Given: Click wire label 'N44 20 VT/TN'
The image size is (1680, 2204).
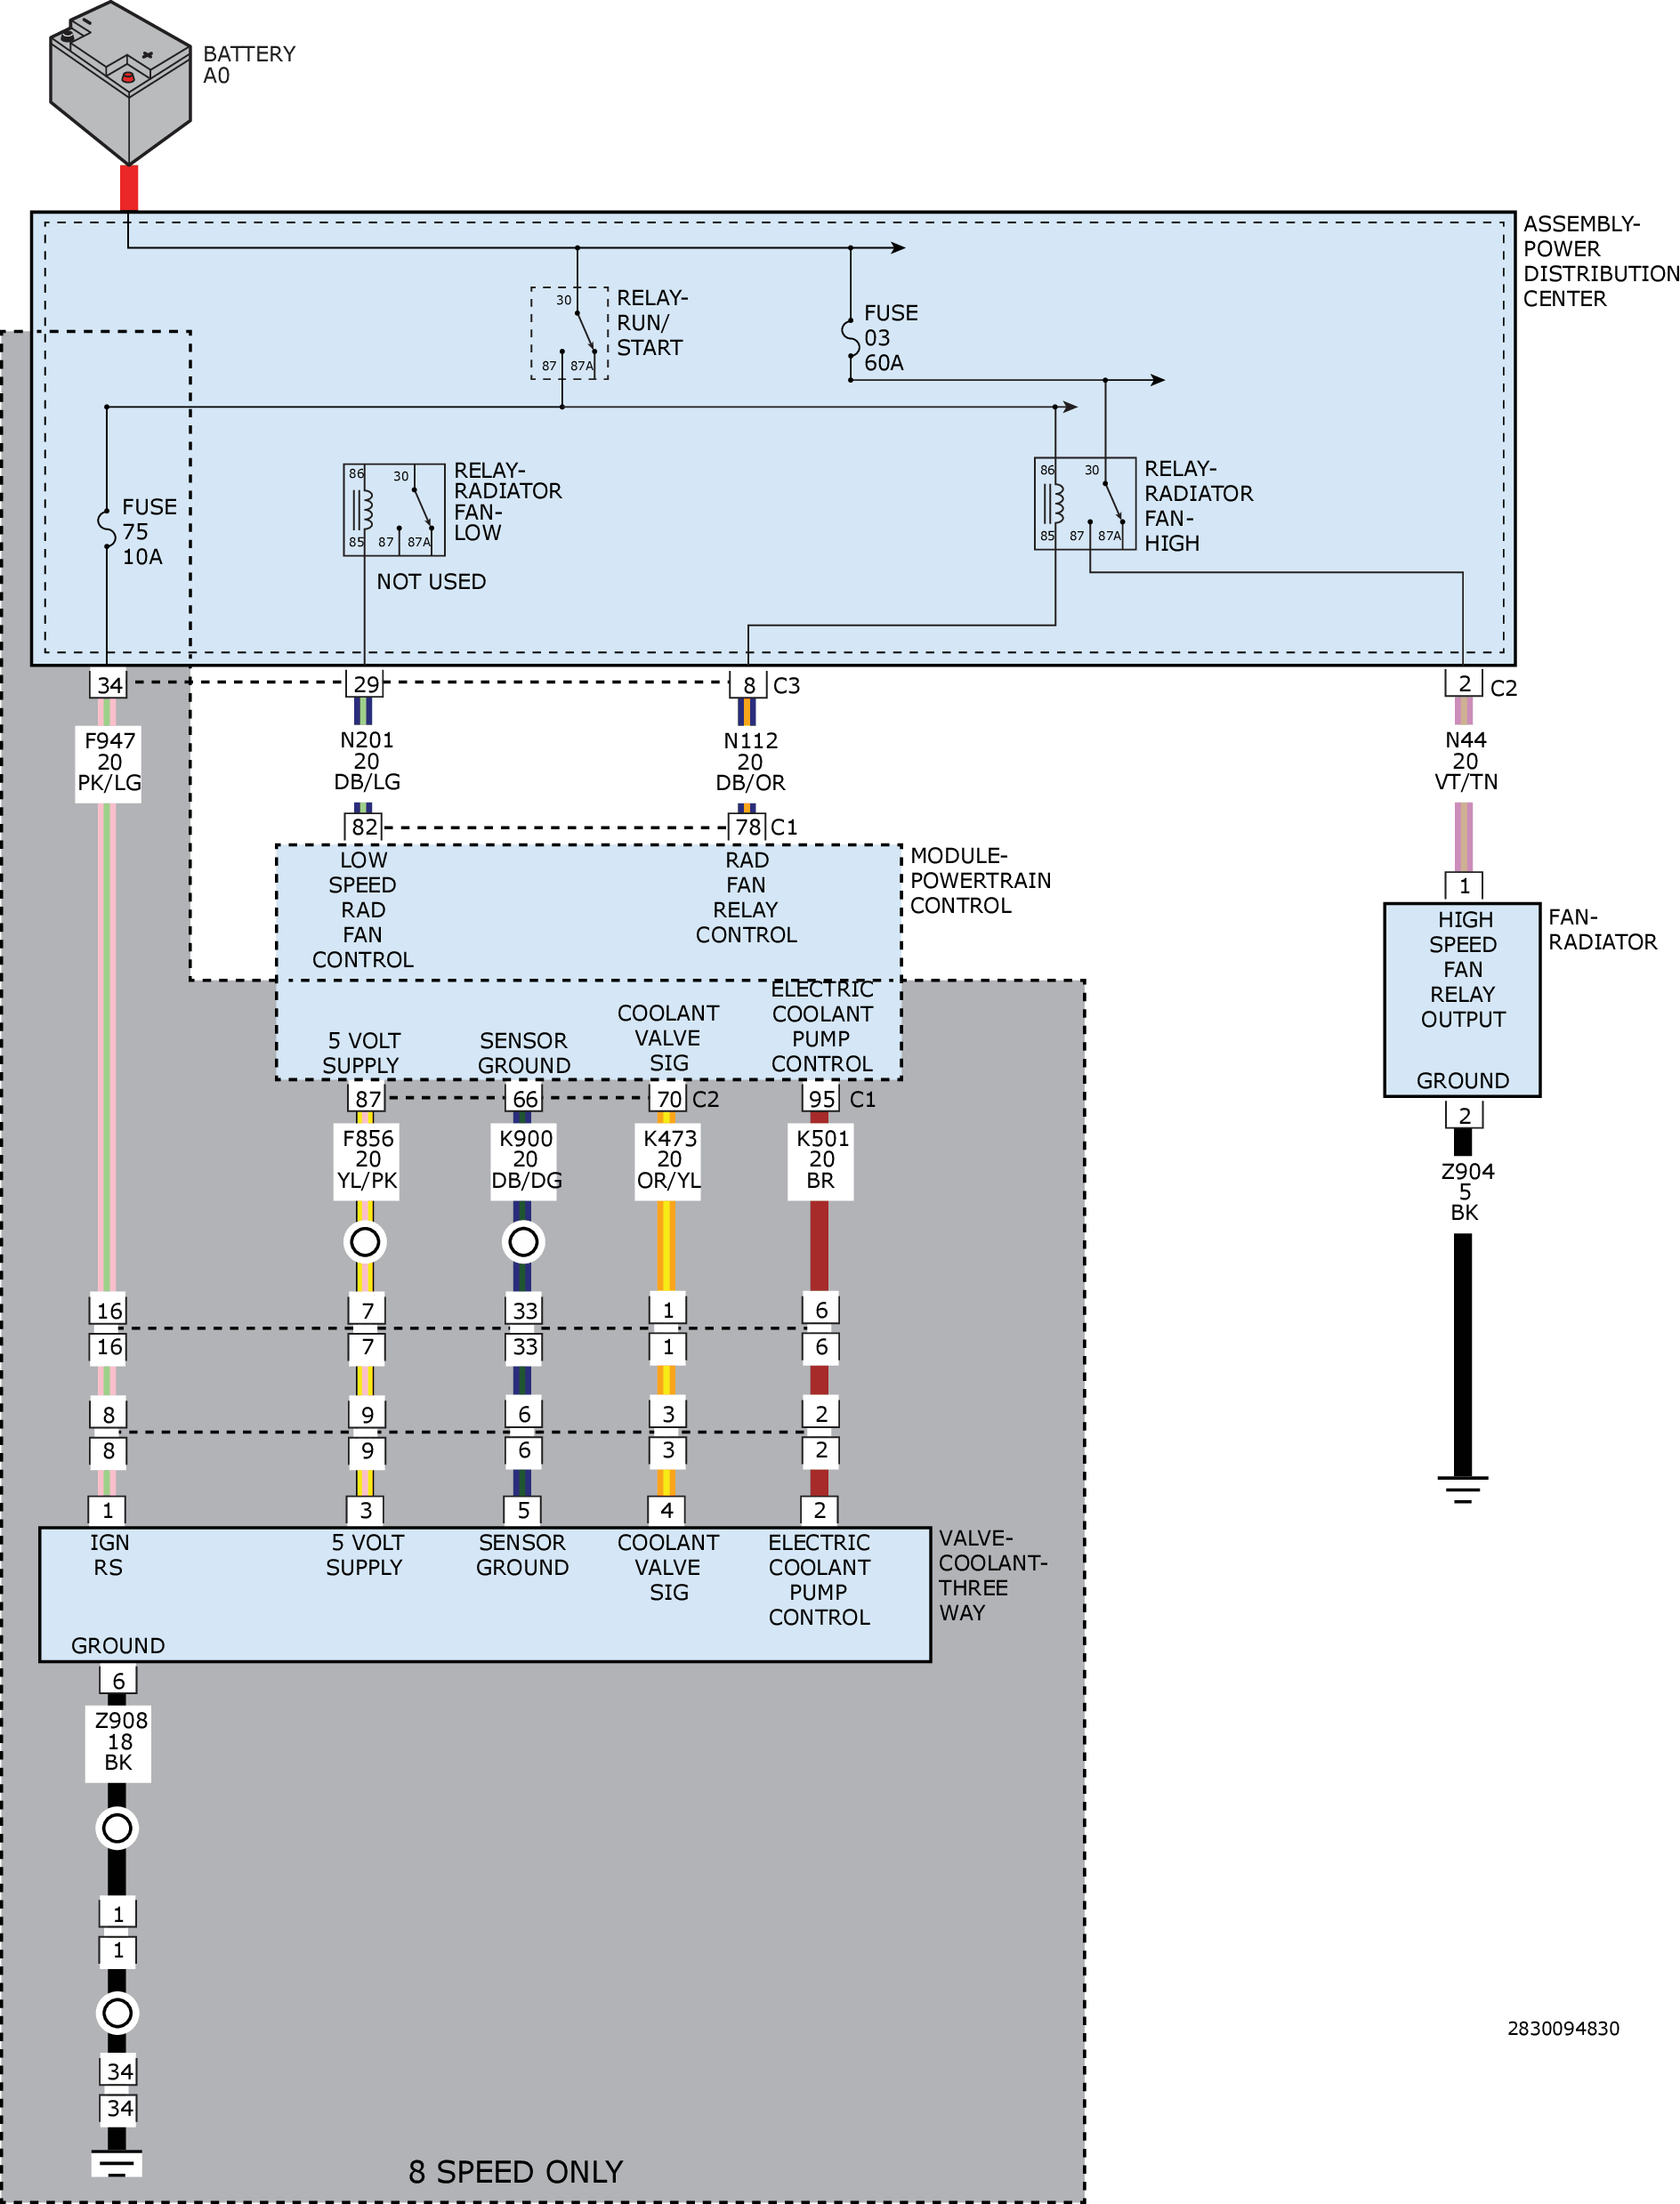Looking at the screenshot, I should [1466, 761].
